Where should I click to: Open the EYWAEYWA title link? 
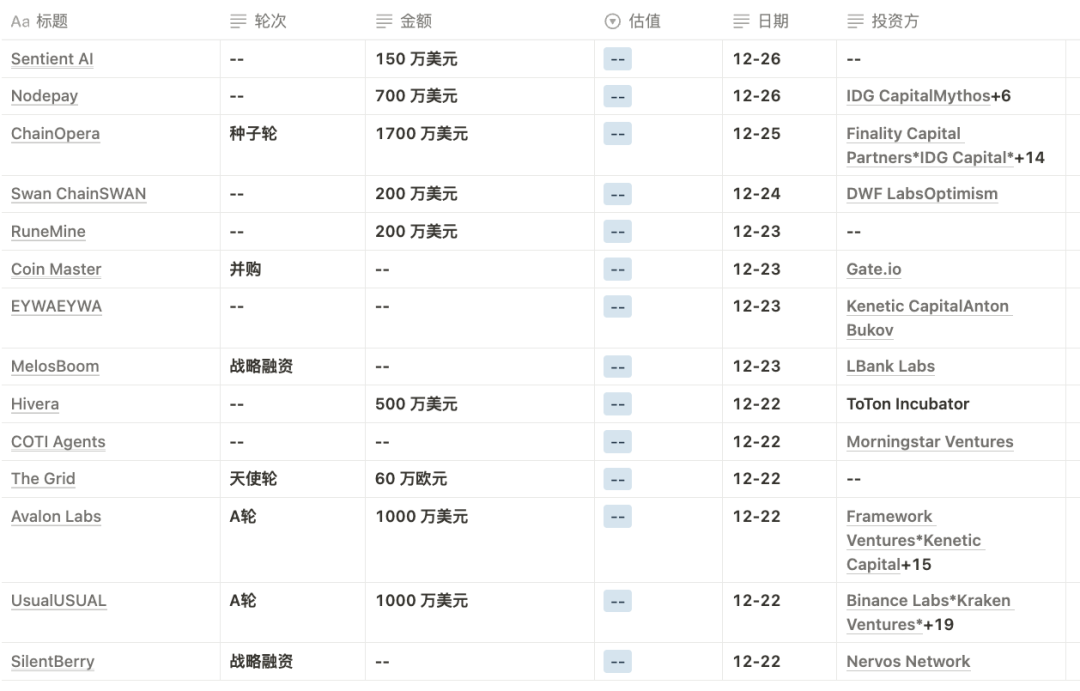[x=56, y=307]
